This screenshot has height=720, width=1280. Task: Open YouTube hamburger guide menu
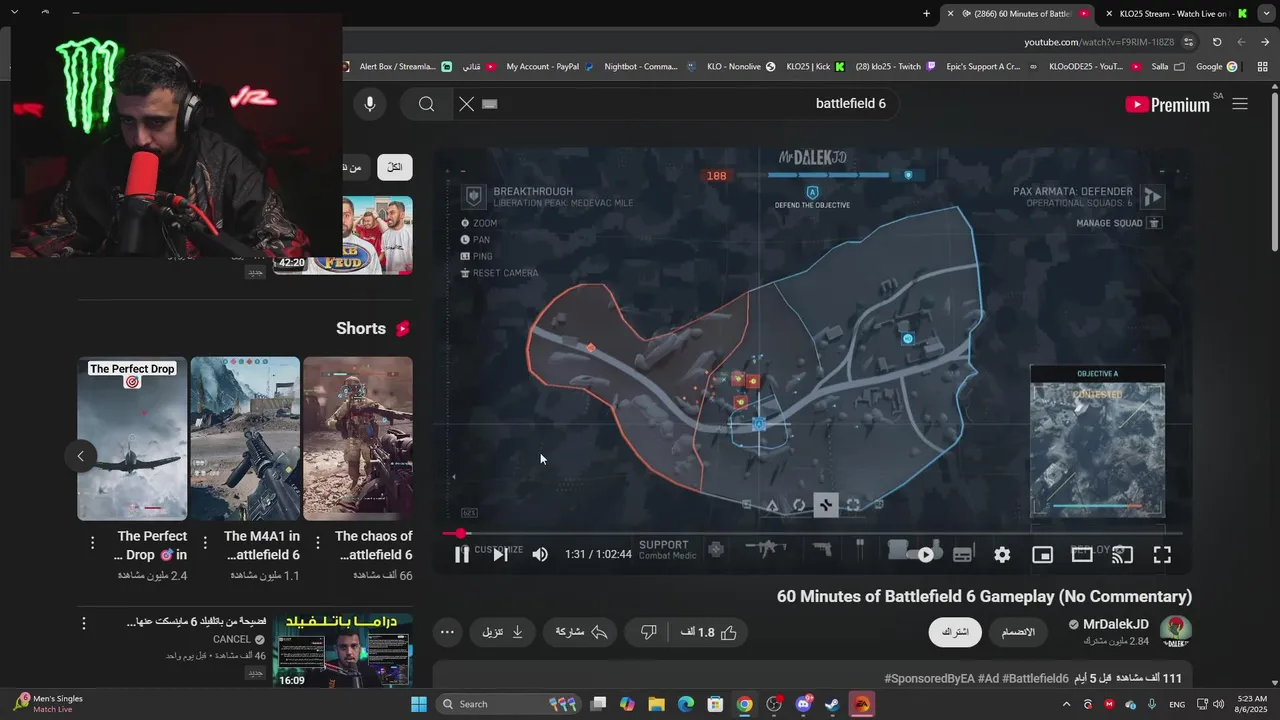point(1240,104)
